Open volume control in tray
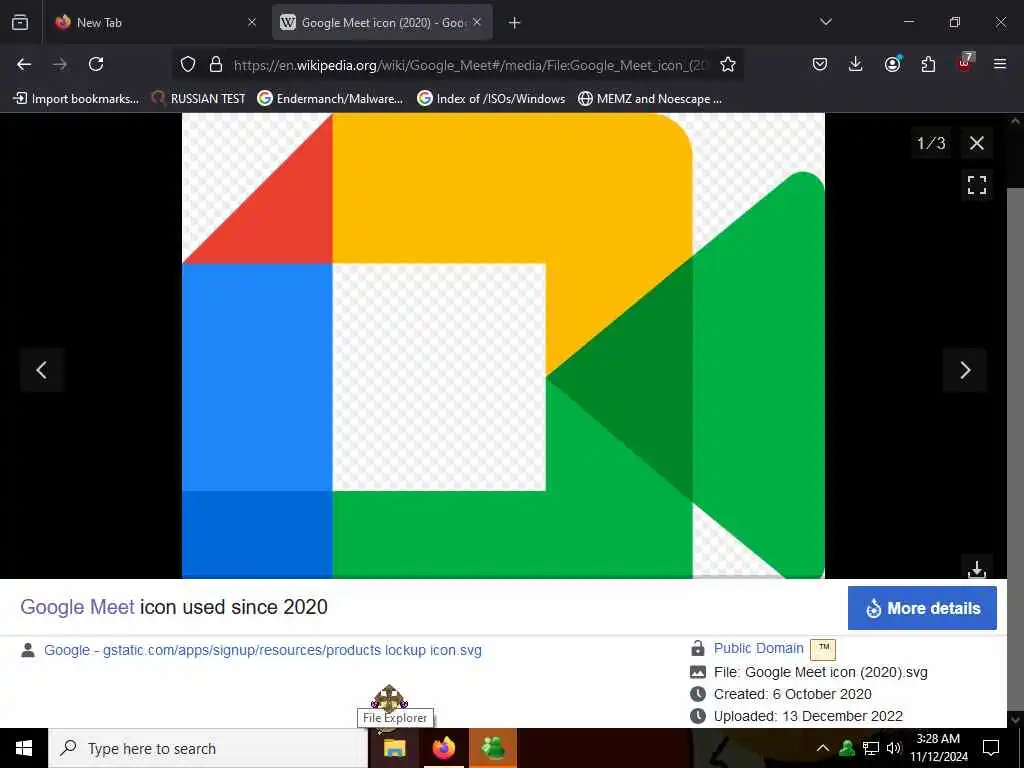Screen dimensions: 1024x768 click(894, 748)
